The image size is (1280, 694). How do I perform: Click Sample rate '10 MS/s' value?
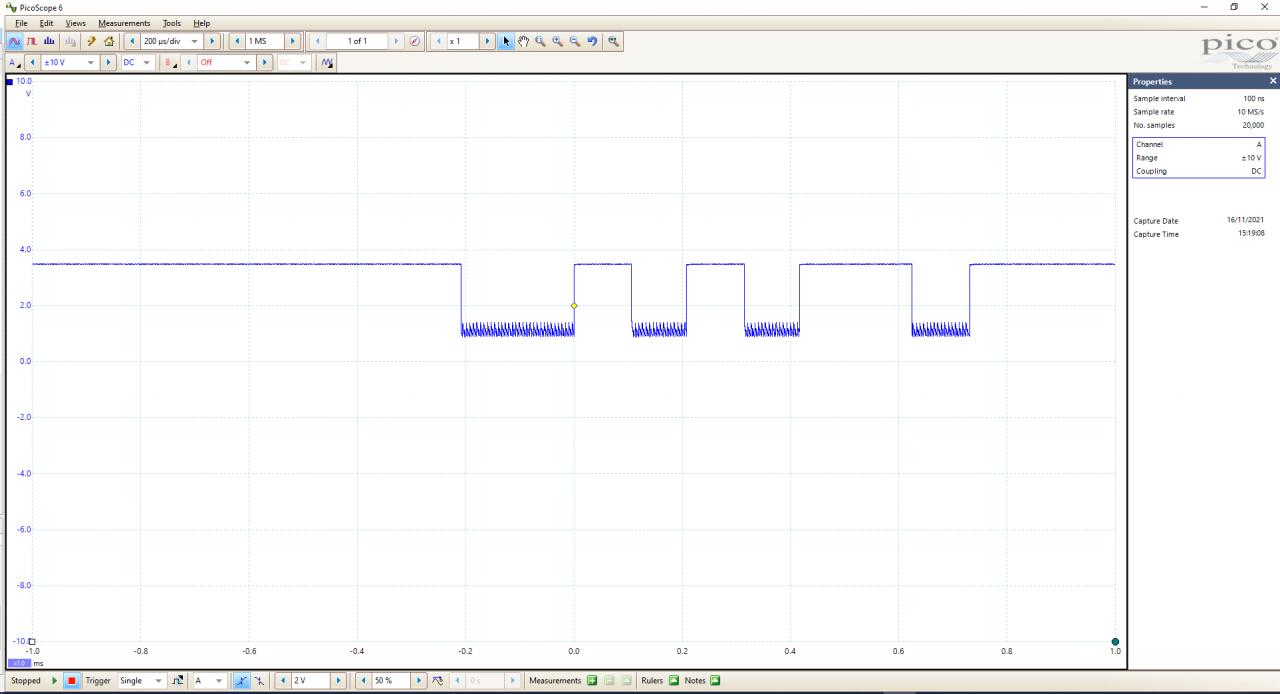(1251, 112)
